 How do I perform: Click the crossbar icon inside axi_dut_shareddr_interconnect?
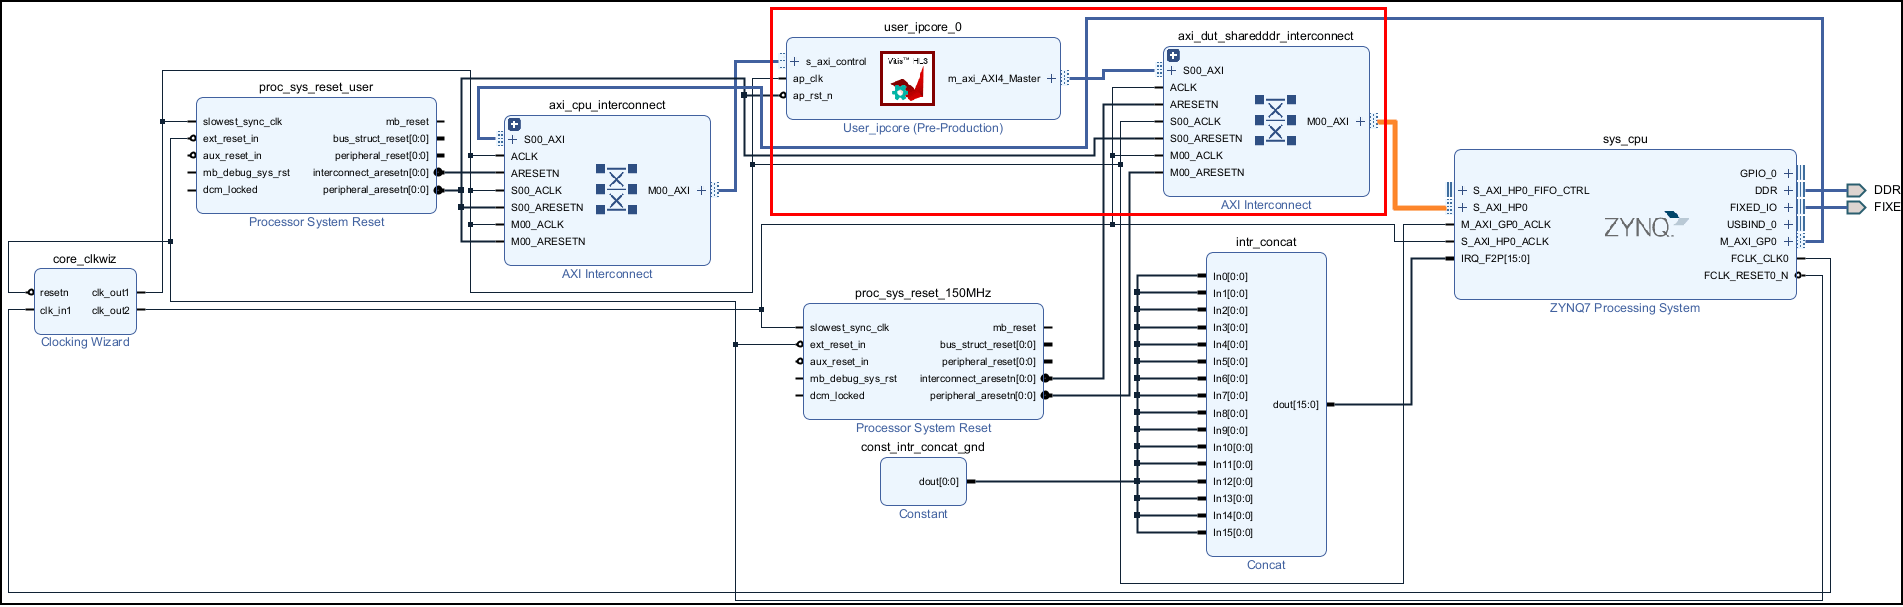(x=1275, y=120)
